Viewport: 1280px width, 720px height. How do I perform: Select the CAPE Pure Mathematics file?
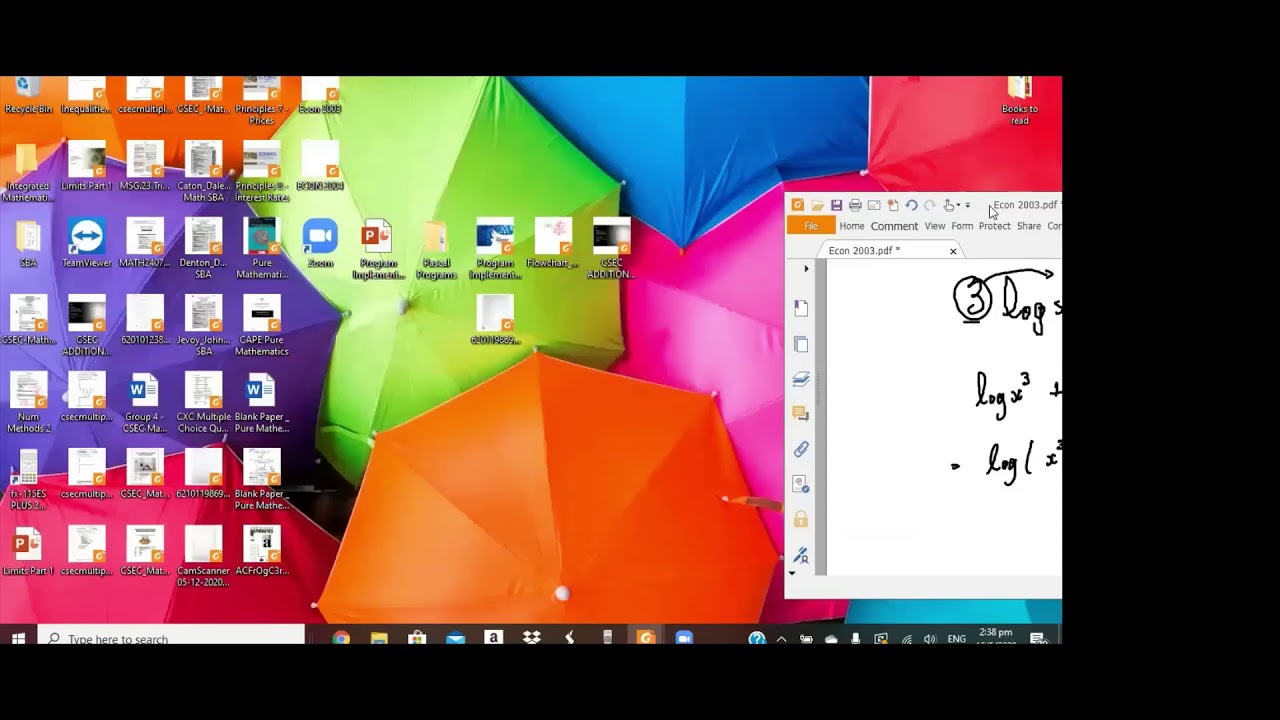click(x=262, y=326)
